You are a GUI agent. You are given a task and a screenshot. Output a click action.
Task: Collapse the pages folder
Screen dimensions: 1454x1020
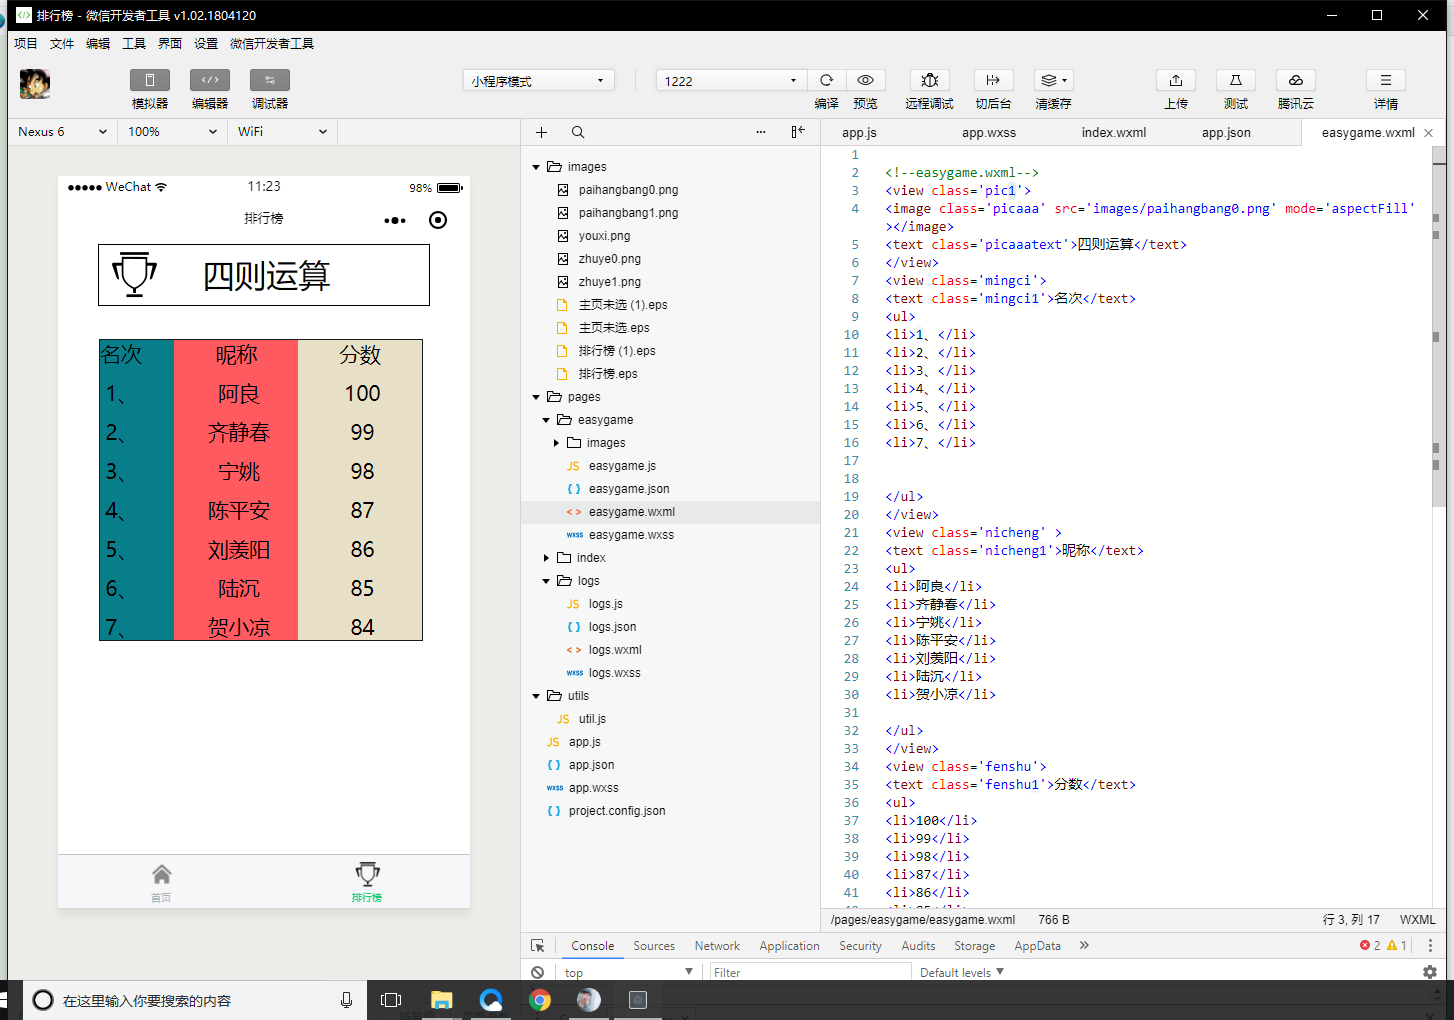[536, 397]
